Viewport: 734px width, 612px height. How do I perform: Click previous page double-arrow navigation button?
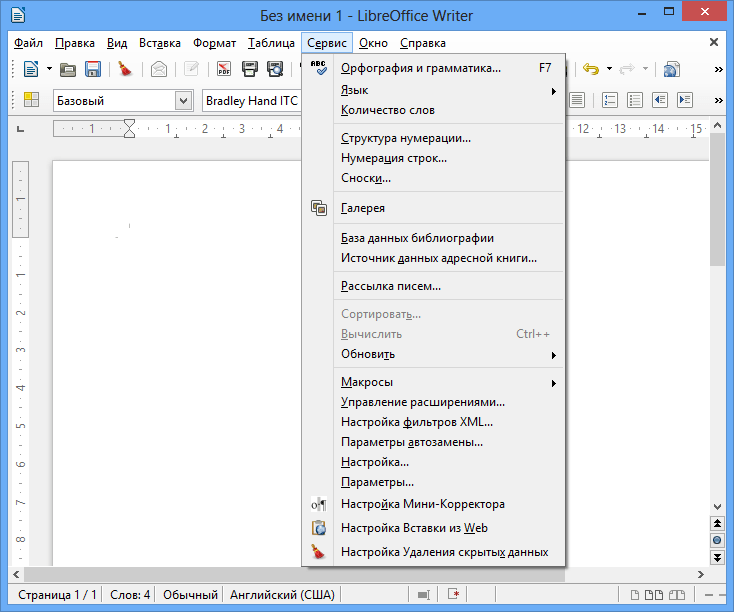717,524
